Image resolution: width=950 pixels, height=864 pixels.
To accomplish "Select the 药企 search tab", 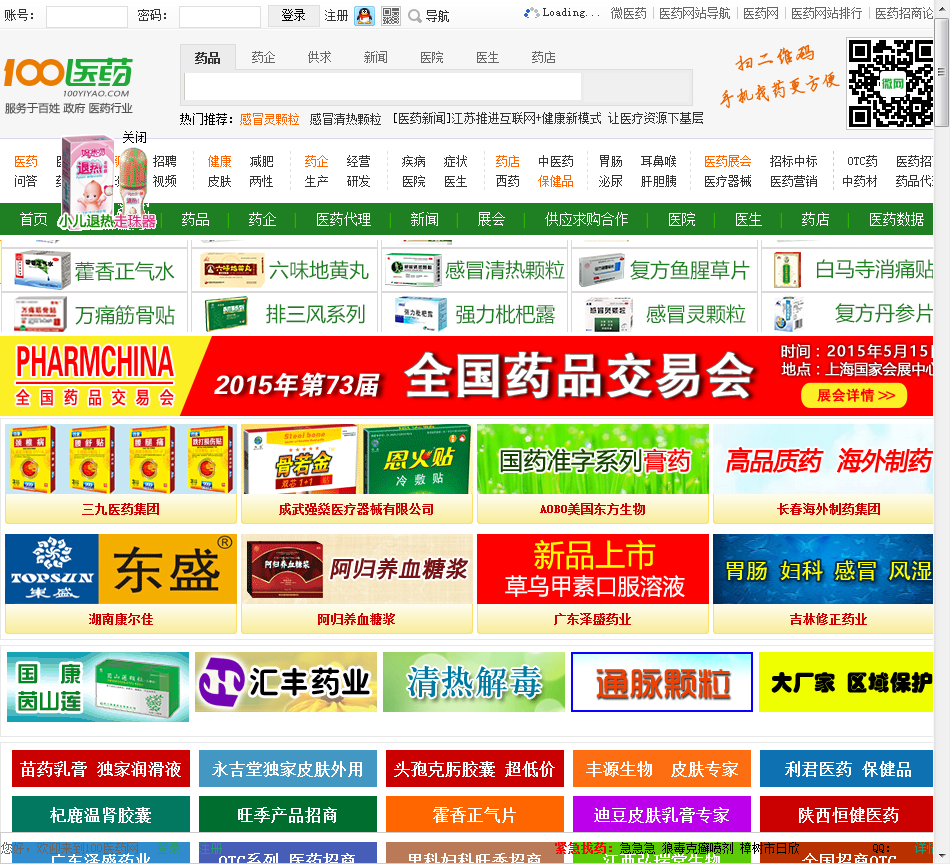I will [x=263, y=58].
